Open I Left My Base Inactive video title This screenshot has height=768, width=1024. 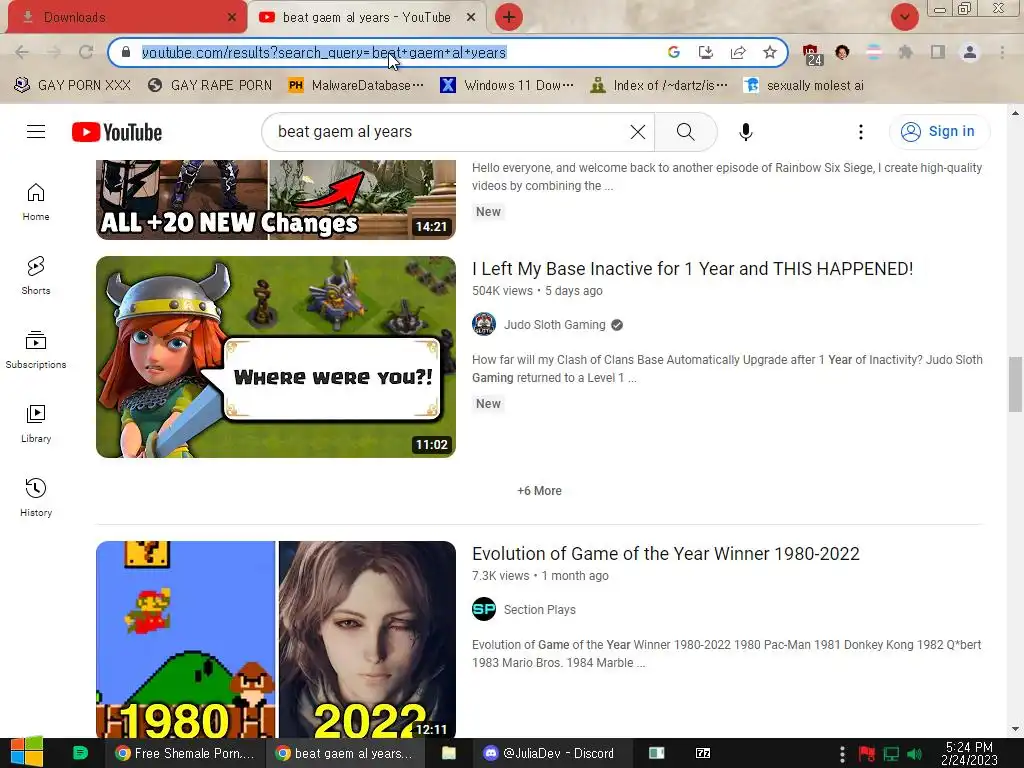(x=692, y=269)
